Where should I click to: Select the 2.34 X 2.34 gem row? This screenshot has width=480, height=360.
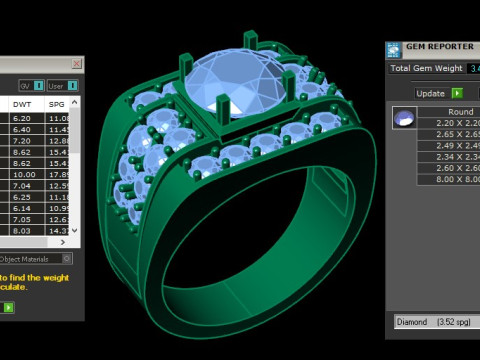pyautogui.click(x=449, y=157)
